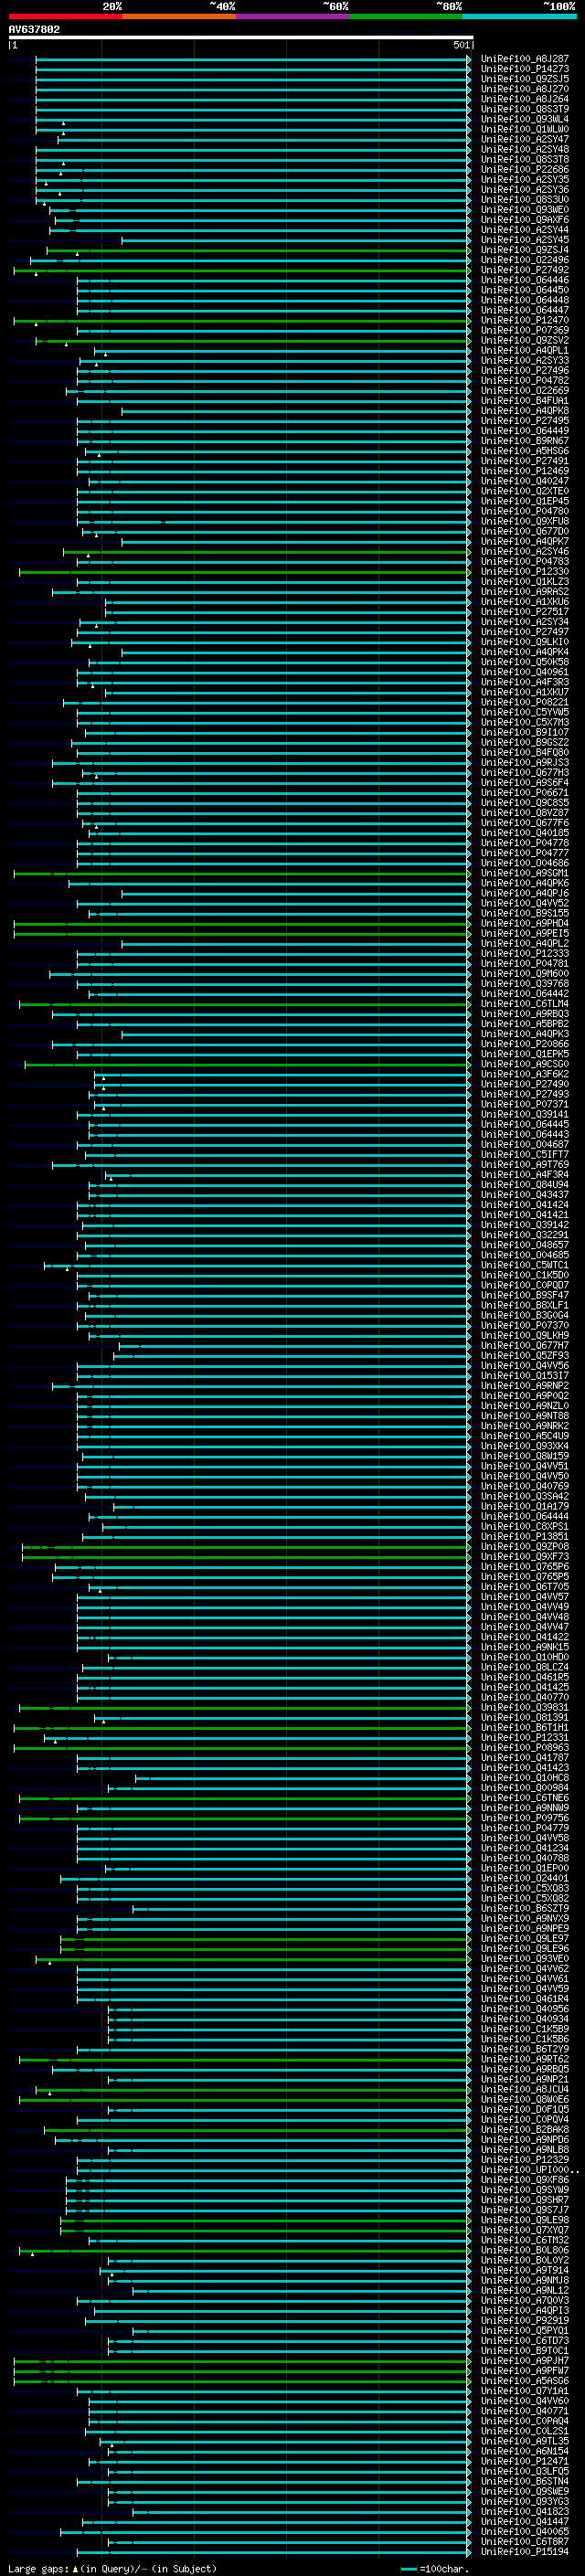Screen dimensions: 585x2576
Task: Select the UniRef100_P07370 label
Action: [525, 1325]
